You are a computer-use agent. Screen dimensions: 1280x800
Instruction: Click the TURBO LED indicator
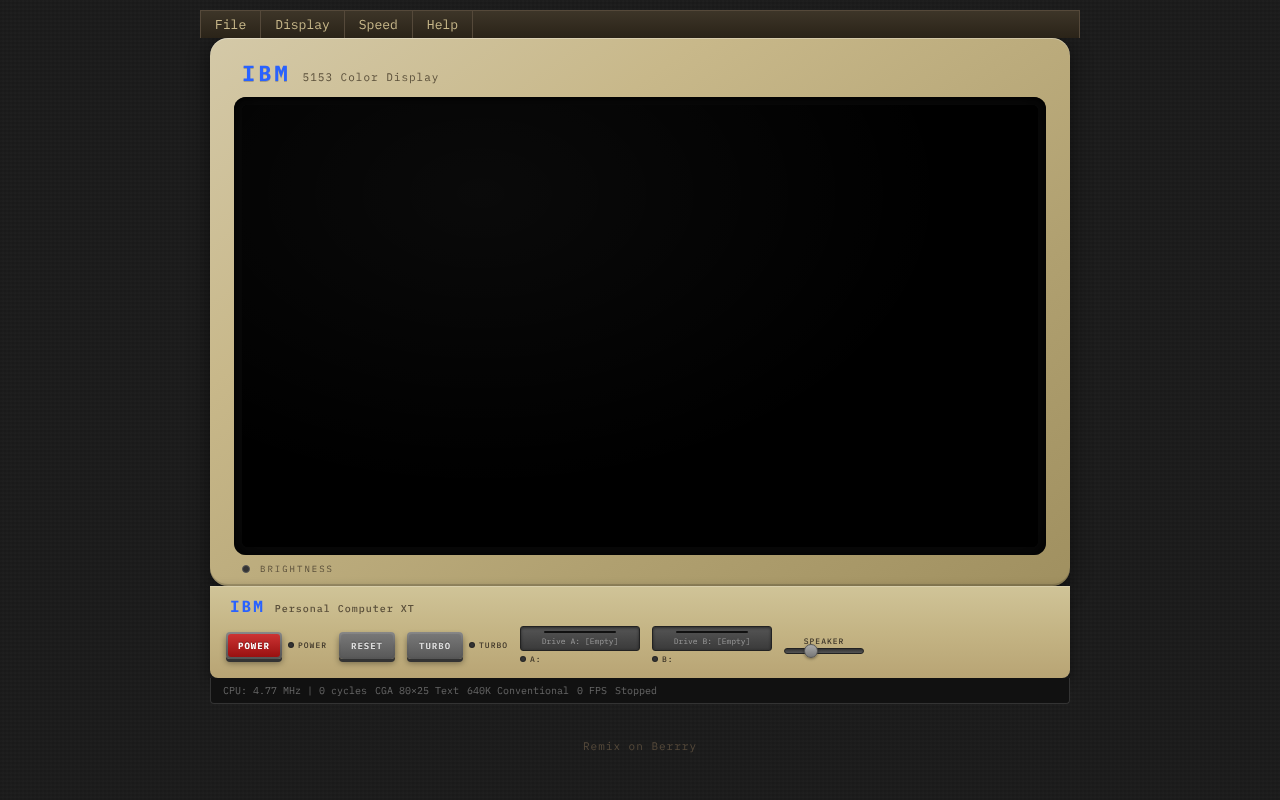[470, 645]
